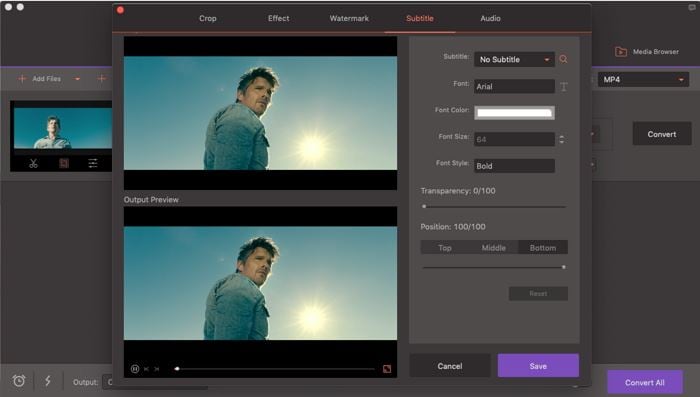Open the Effect tab
The height and width of the screenshot is (397, 700).
coord(279,18)
